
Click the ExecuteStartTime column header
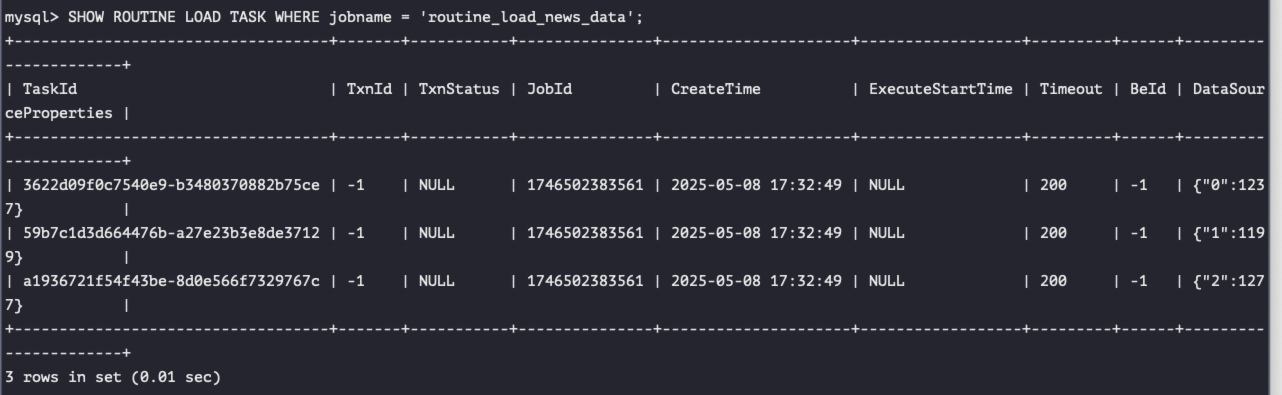[x=940, y=90]
